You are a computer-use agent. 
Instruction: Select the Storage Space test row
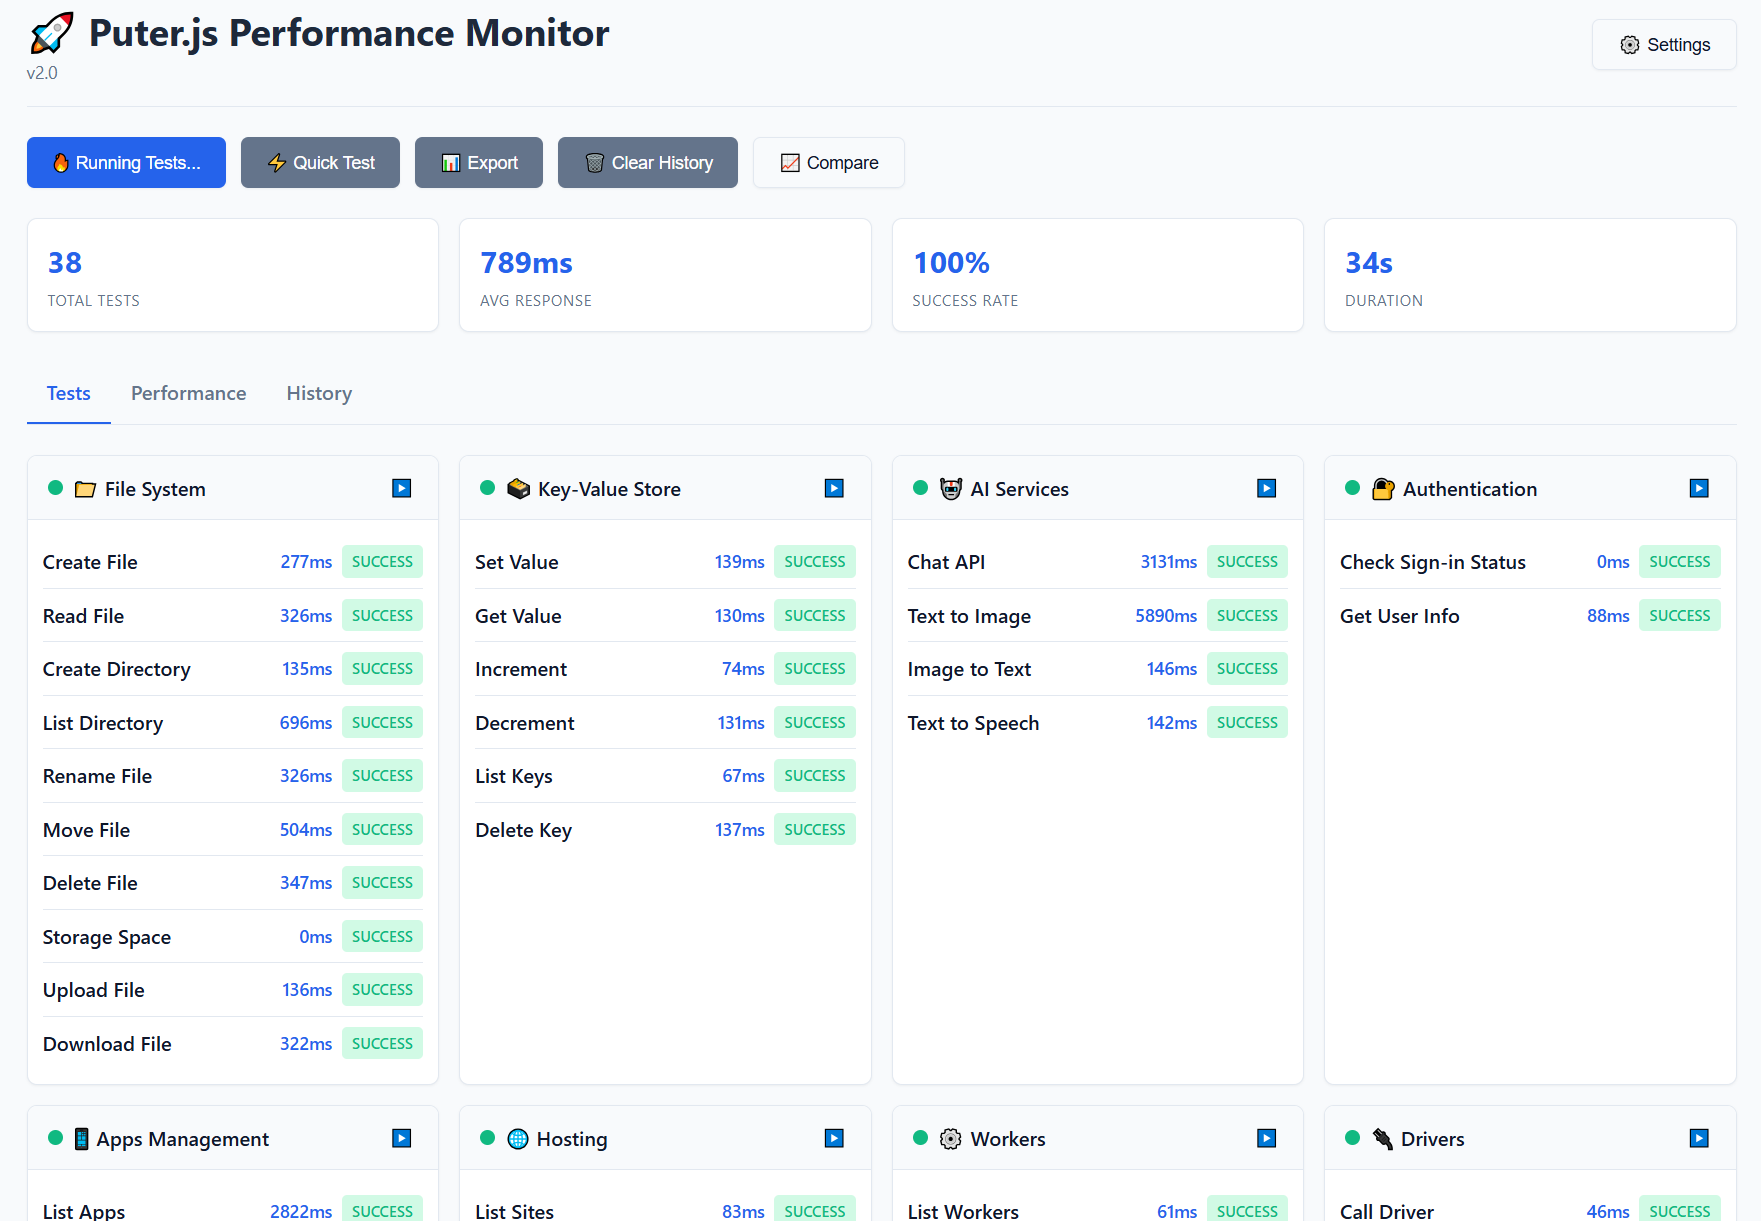tap(233, 937)
